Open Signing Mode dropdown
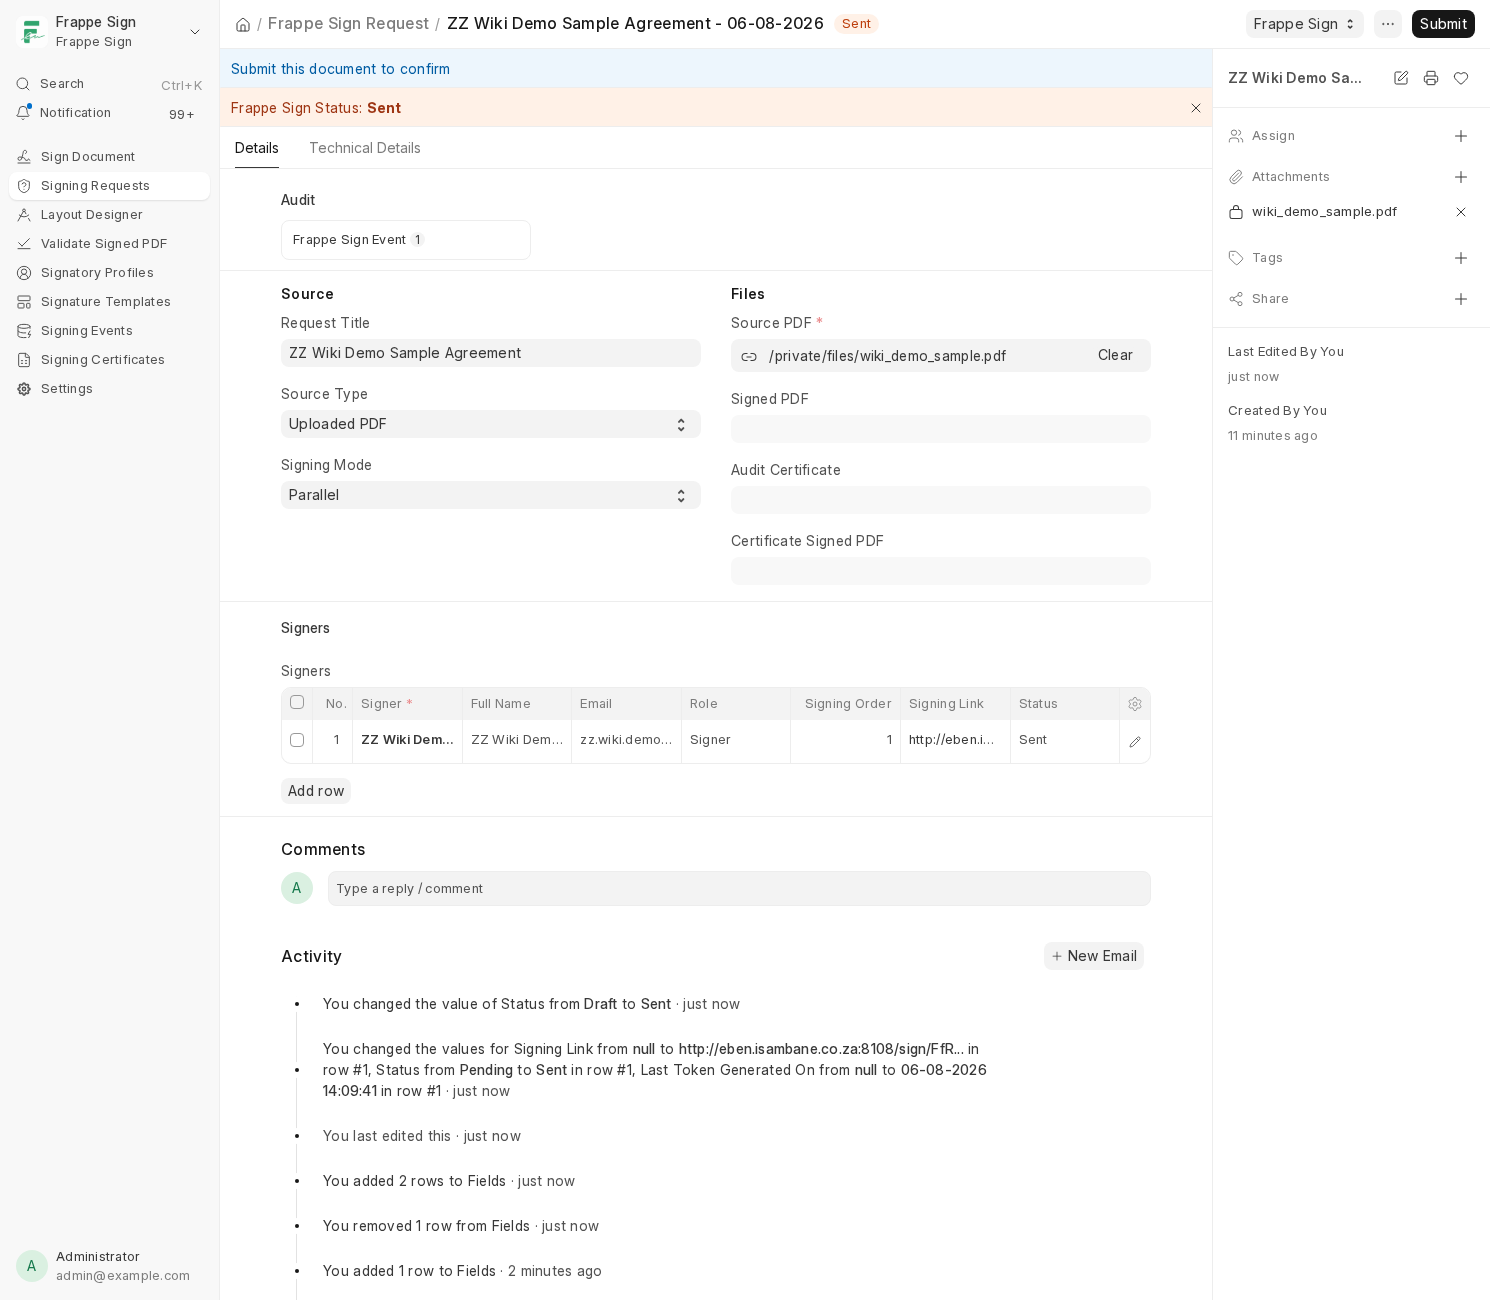 point(491,495)
